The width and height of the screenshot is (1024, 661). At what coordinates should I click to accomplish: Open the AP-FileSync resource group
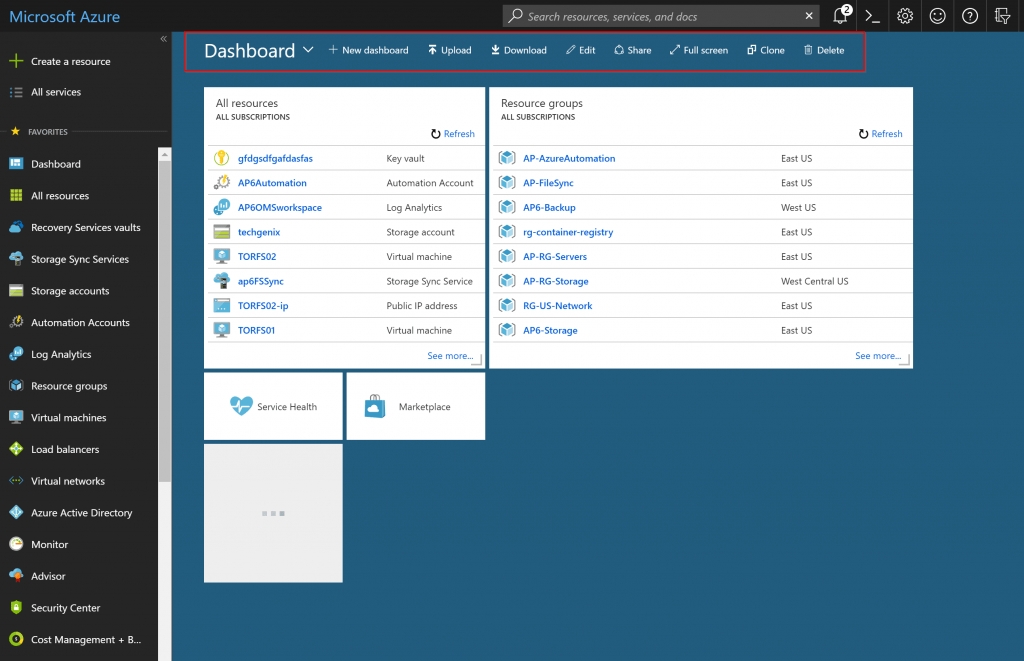[x=548, y=183]
